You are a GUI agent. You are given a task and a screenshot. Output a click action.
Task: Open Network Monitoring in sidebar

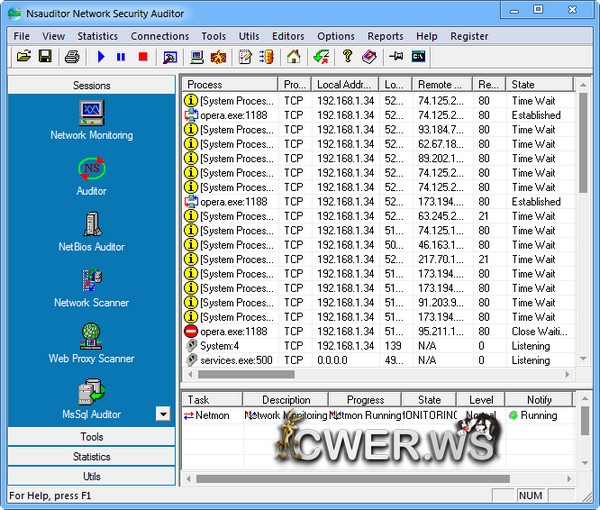coord(92,119)
